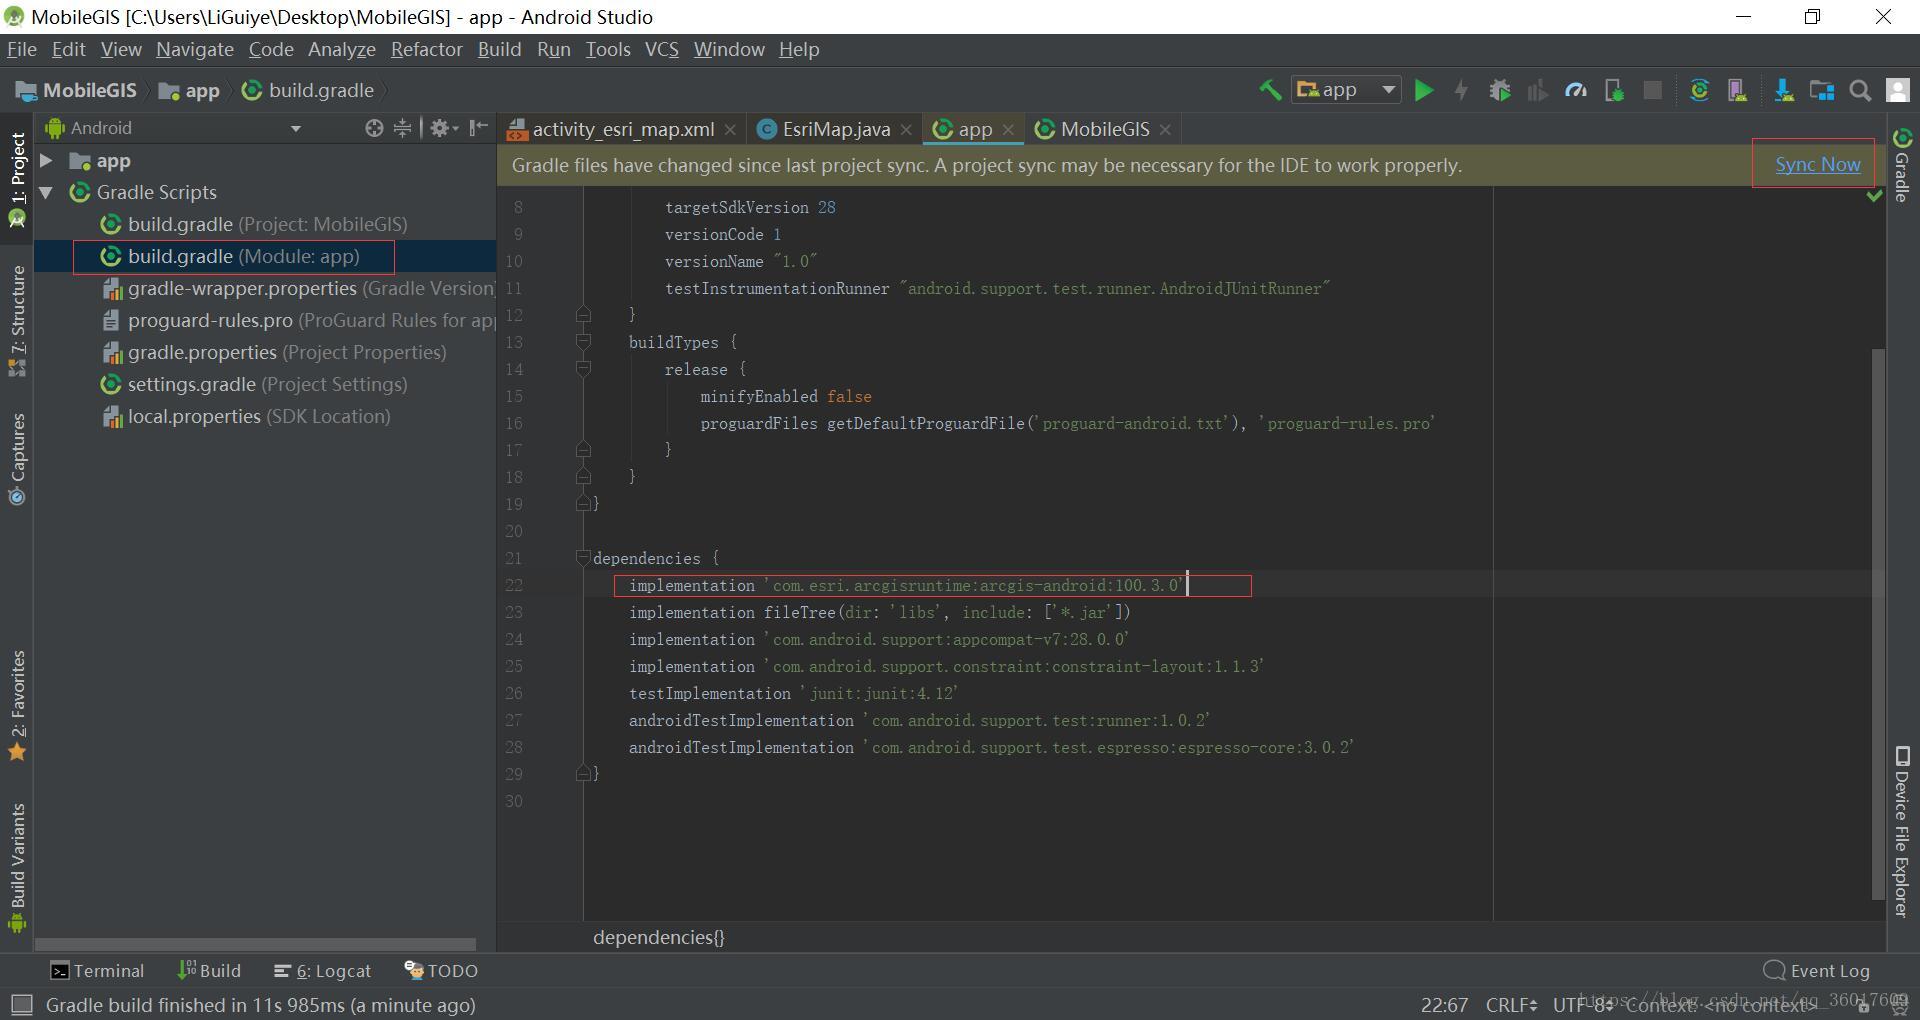This screenshot has height=1020, width=1920.
Task: Click the Search Everywhere magnifier icon
Action: pyautogui.click(x=1860, y=90)
